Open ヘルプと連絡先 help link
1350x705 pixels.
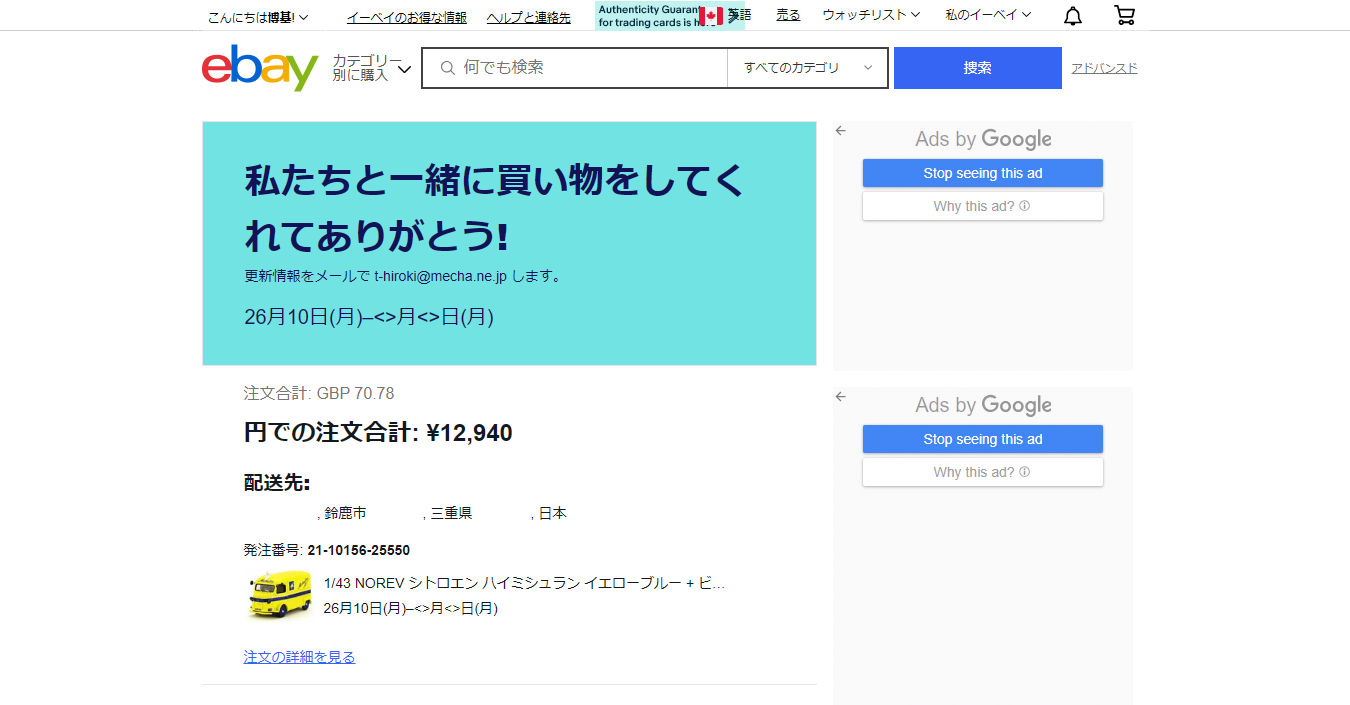[x=528, y=17]
